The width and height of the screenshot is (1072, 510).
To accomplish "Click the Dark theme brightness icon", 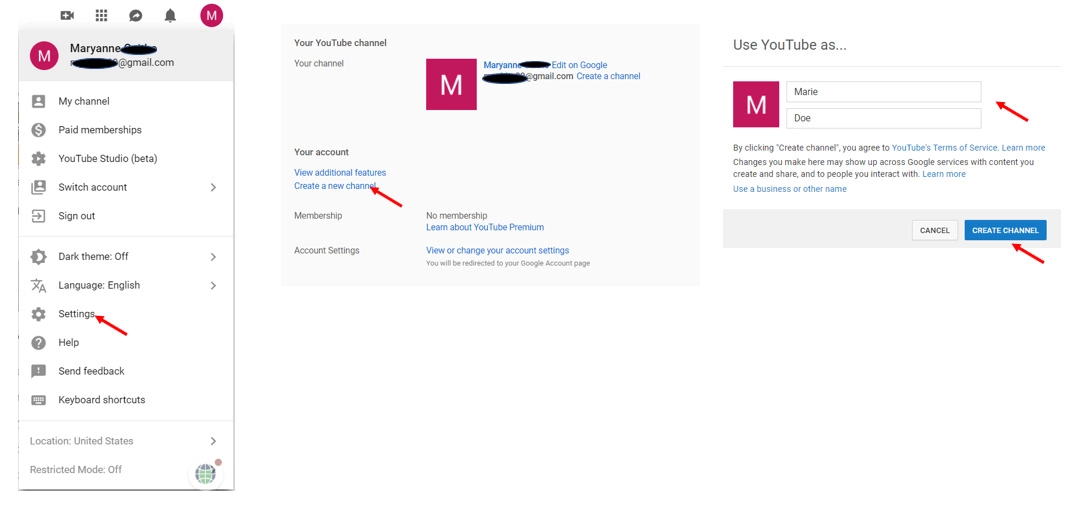I will tap(38, 256).
